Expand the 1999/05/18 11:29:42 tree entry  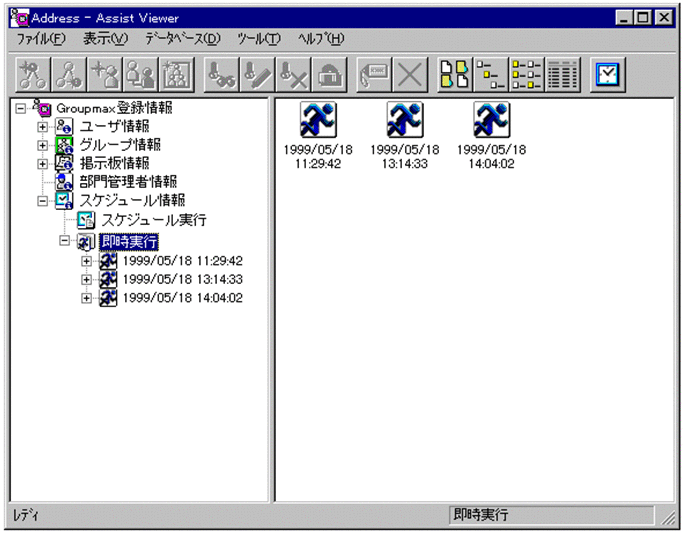click(86, 261)
